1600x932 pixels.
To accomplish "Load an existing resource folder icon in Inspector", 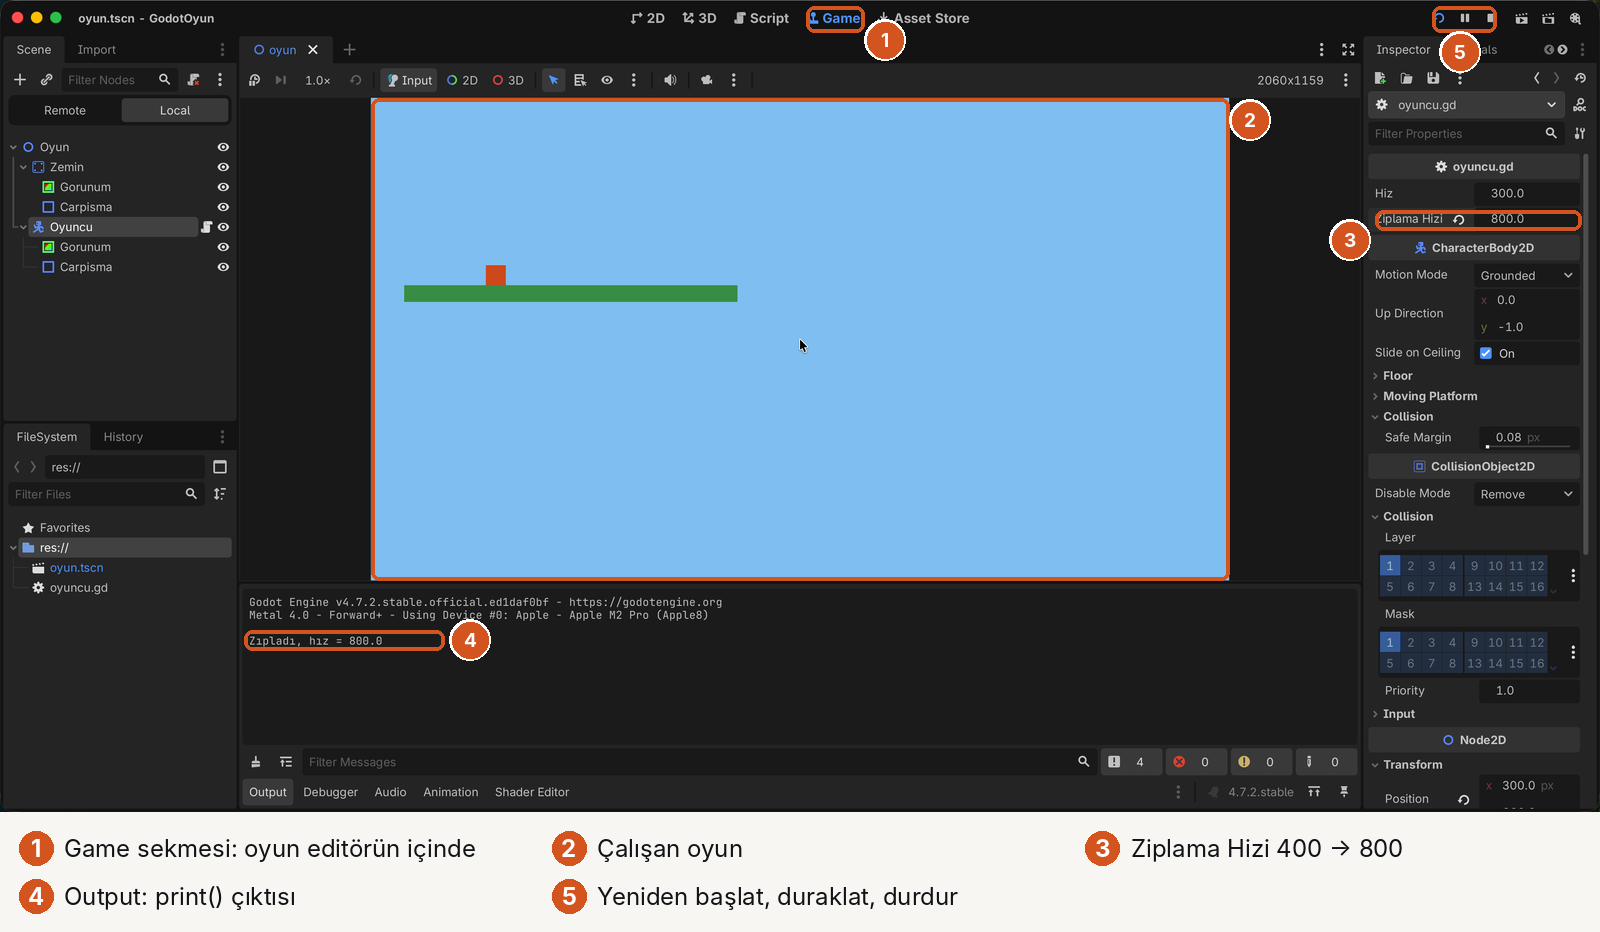I will click(1406, 78).
